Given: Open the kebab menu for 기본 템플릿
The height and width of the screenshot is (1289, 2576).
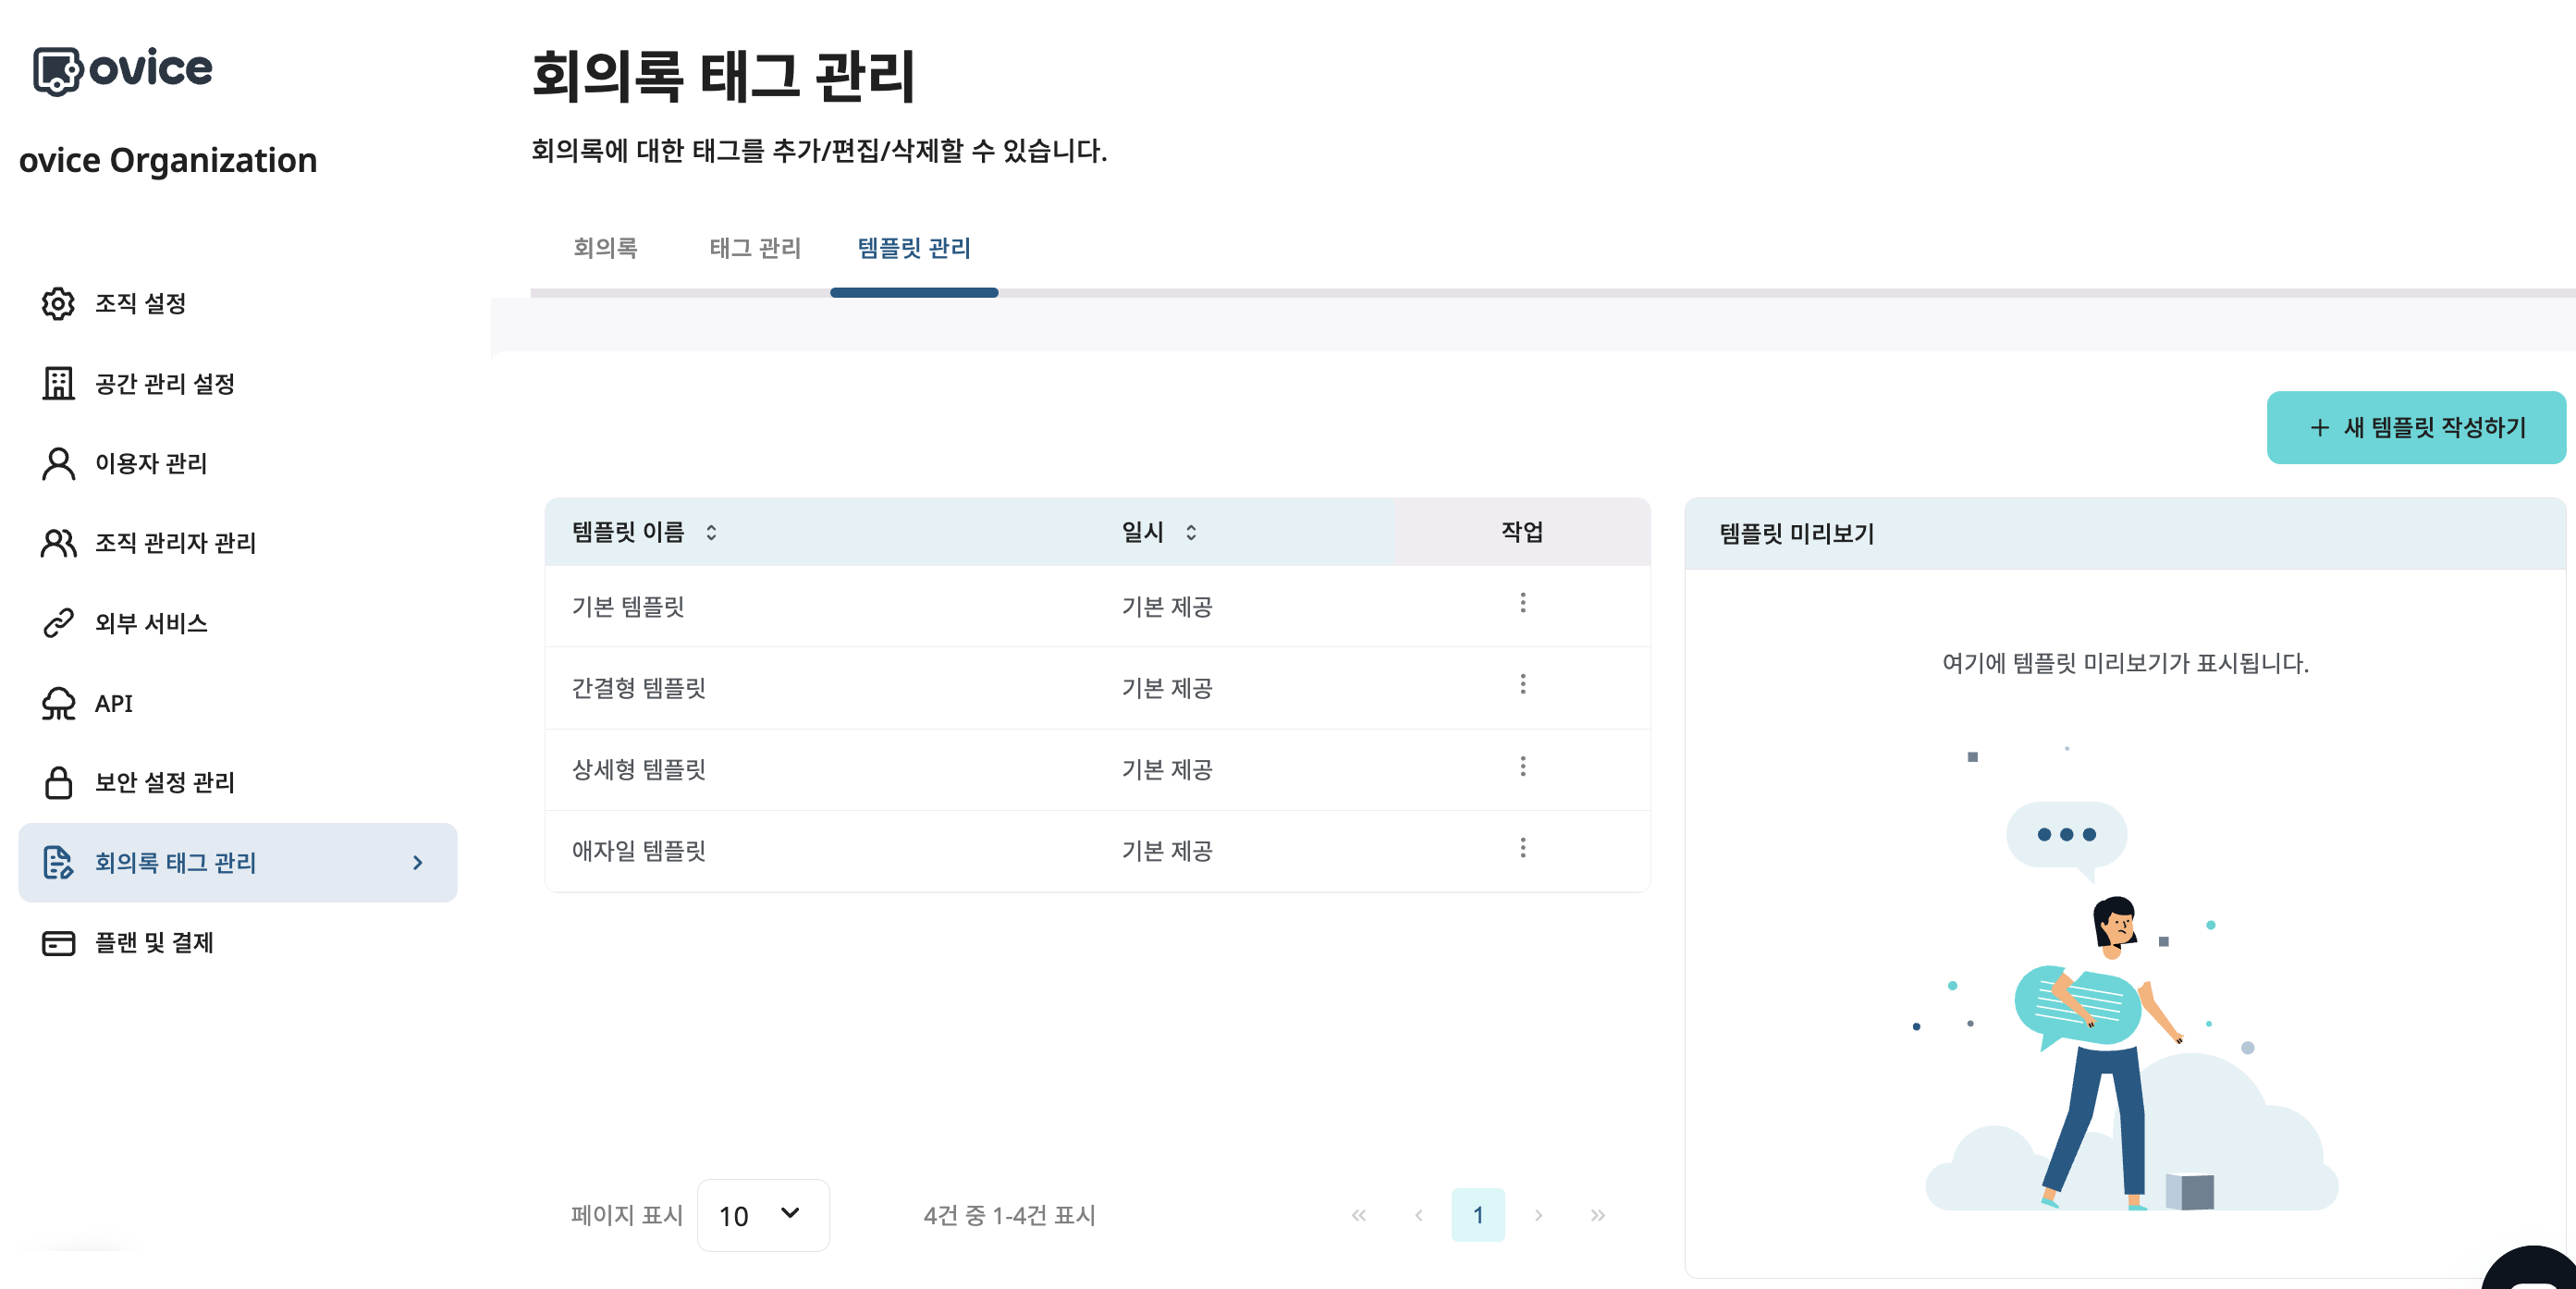Looking at the screenshot, I should pyautogui.click(x=1523, y=603).
